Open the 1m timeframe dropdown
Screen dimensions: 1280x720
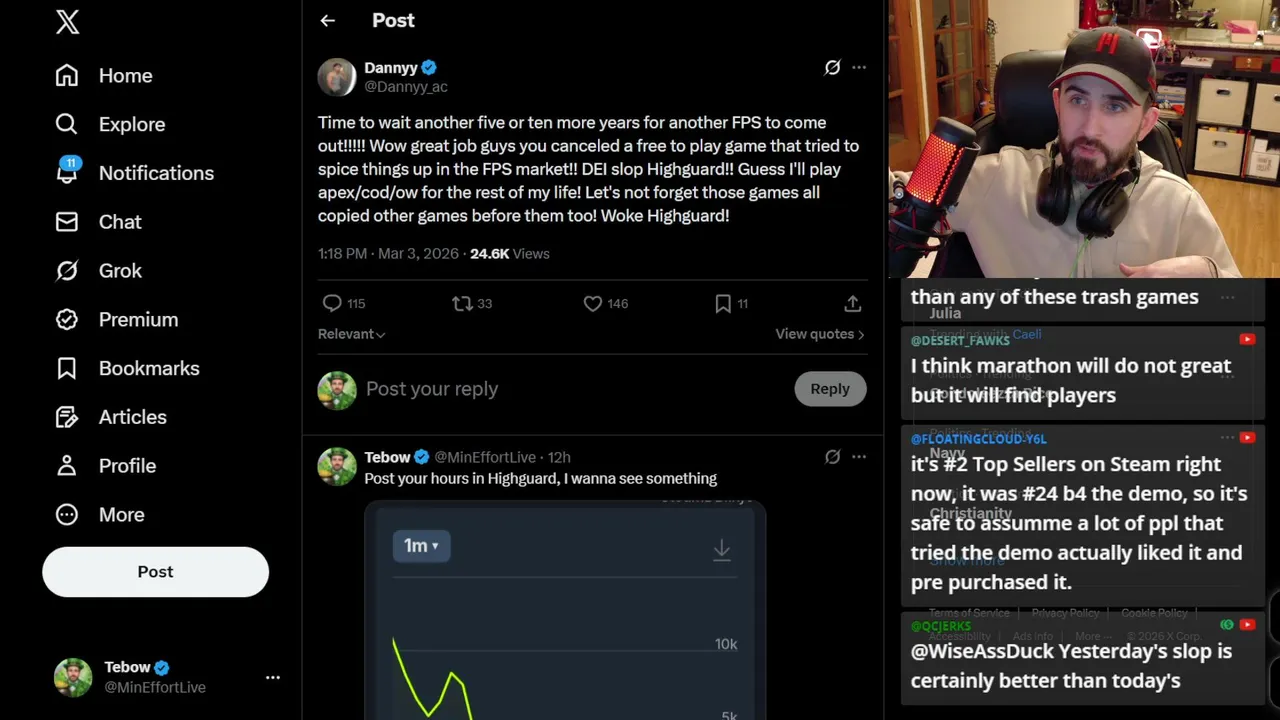click(421, 546)
